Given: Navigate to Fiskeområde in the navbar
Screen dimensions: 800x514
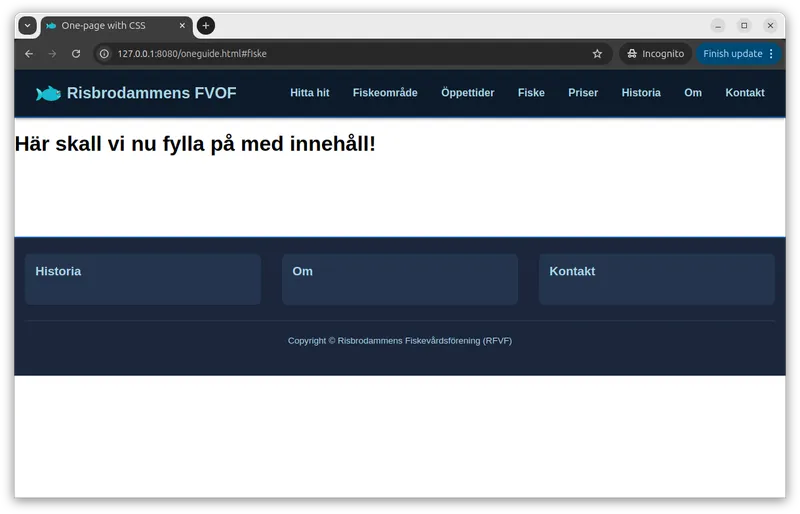Looking at the screenshot, I should [x=385, y=93].
